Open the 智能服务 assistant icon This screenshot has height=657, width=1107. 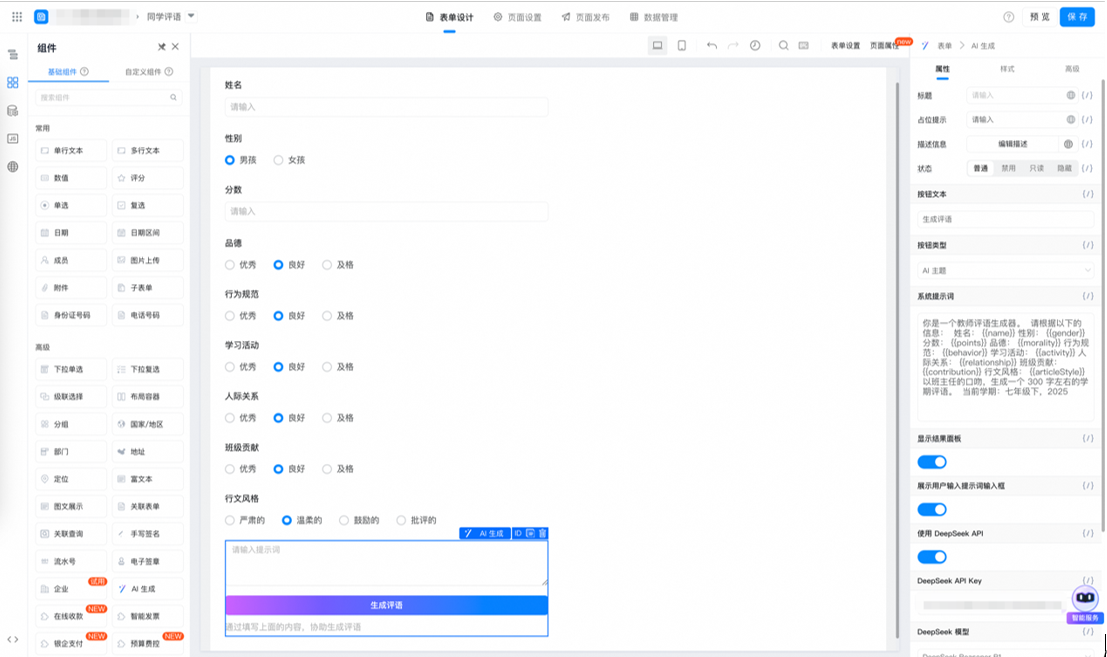coord(1083,597)
